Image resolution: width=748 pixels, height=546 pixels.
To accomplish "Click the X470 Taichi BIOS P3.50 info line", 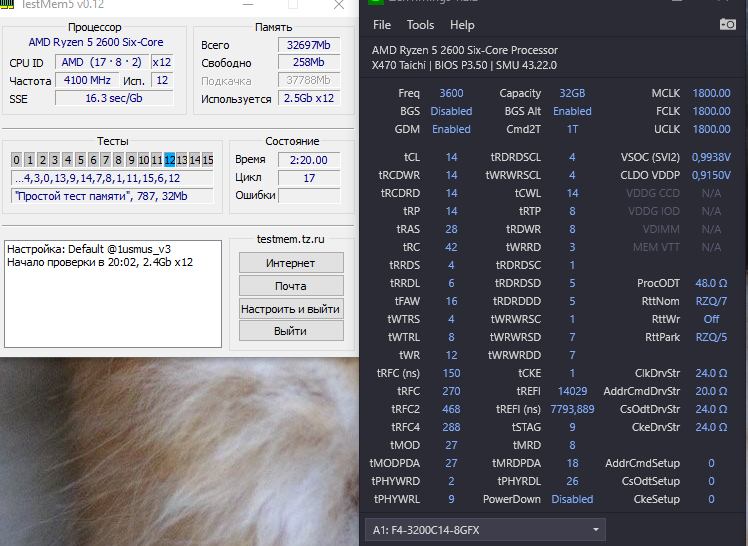I will (x=464, y=65).
